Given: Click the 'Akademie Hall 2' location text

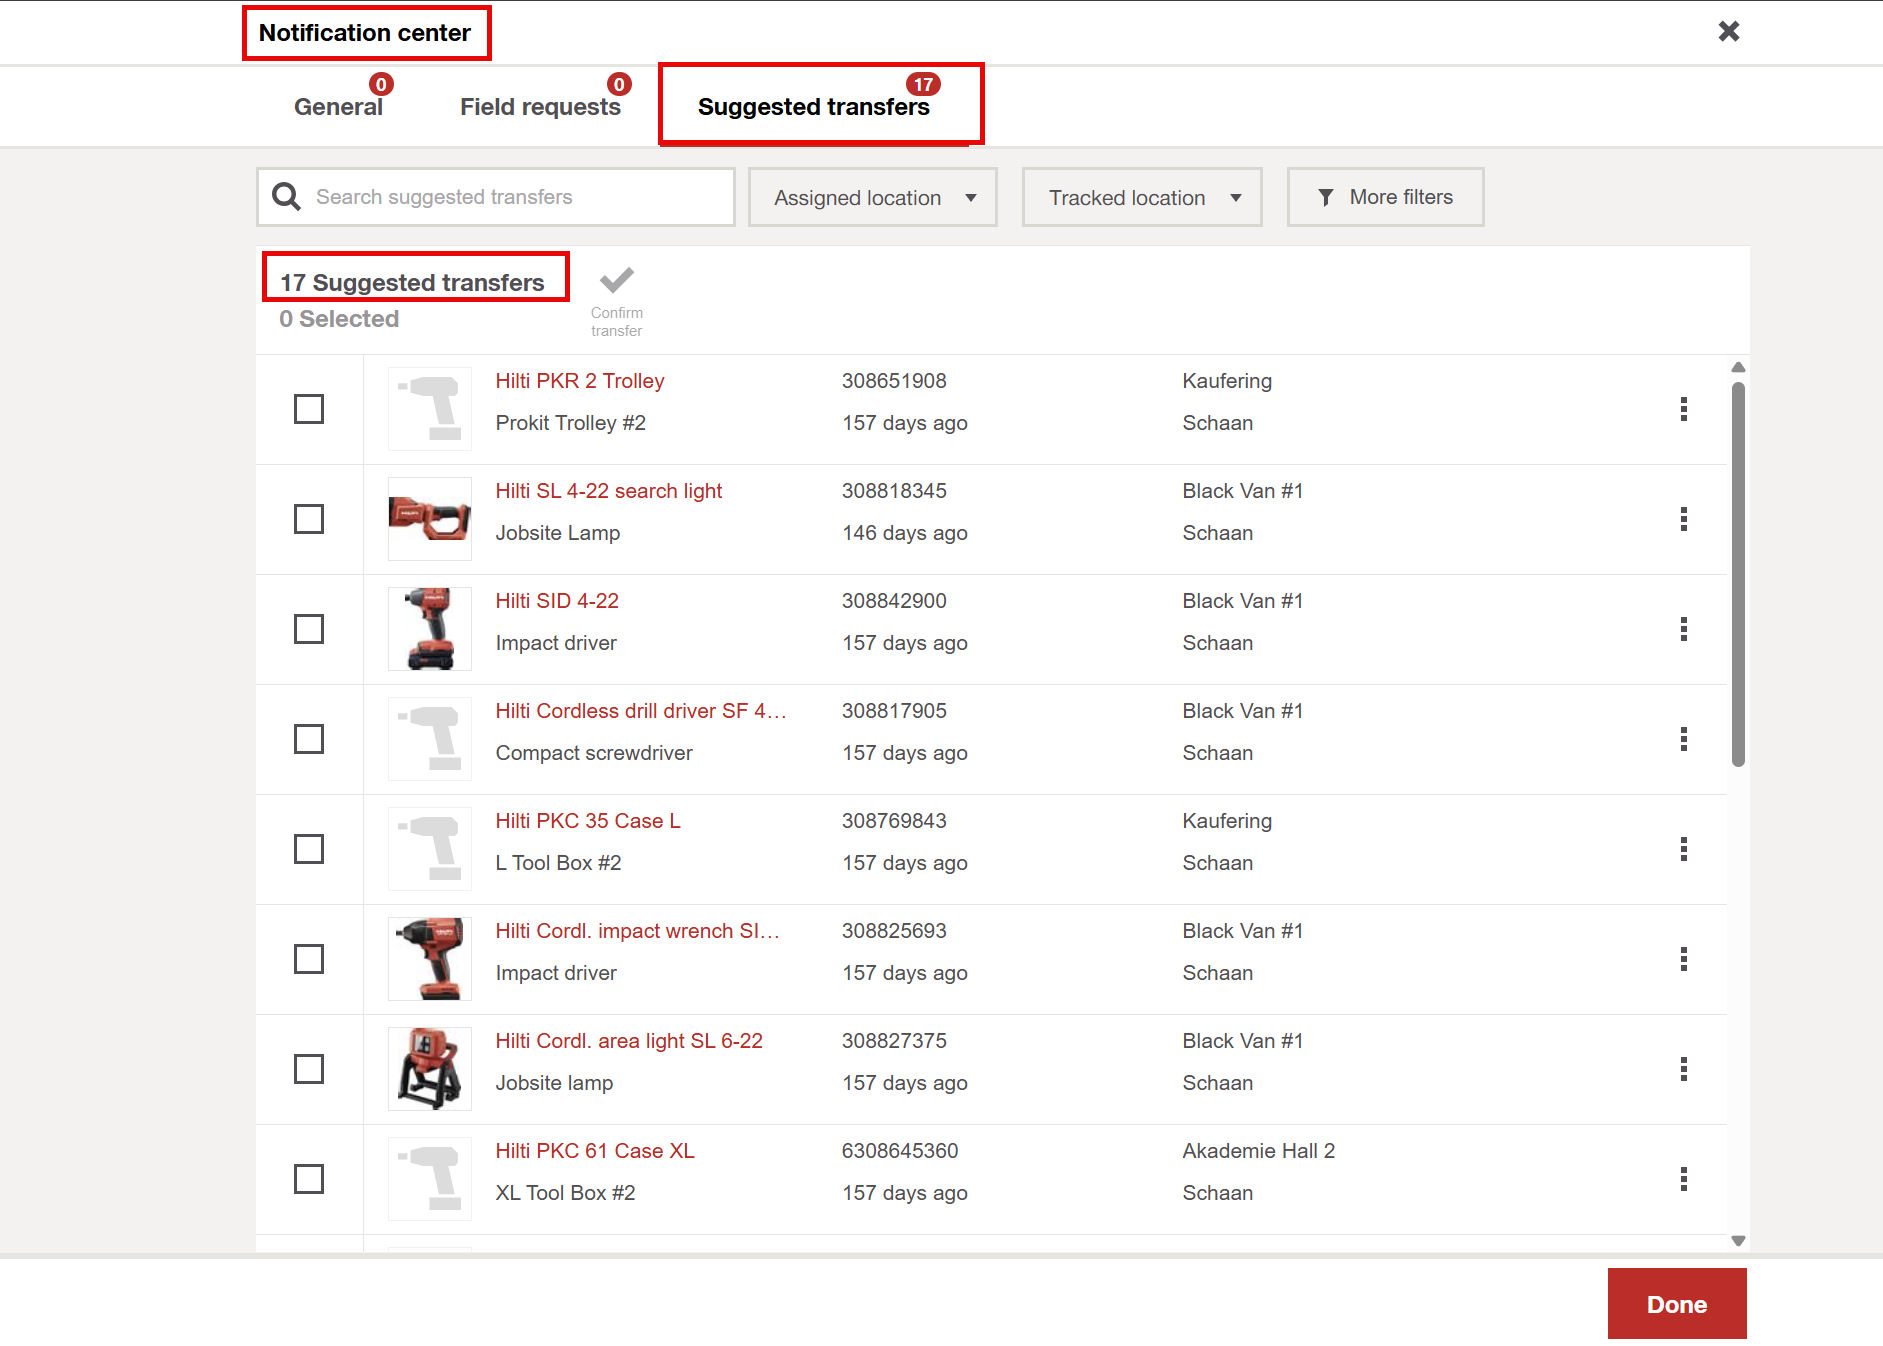Looking at the screenshot, I should [1259, 1151].
